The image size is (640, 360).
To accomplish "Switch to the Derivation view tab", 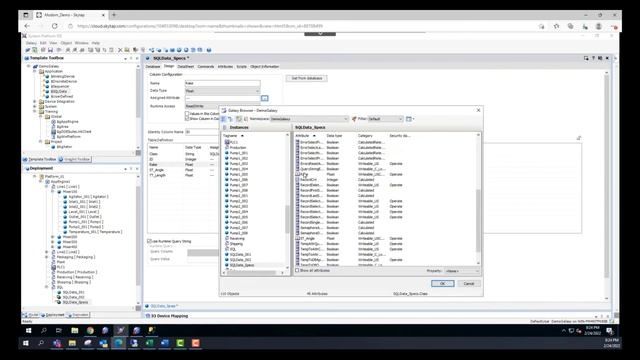I will click(x=78, y=315).
